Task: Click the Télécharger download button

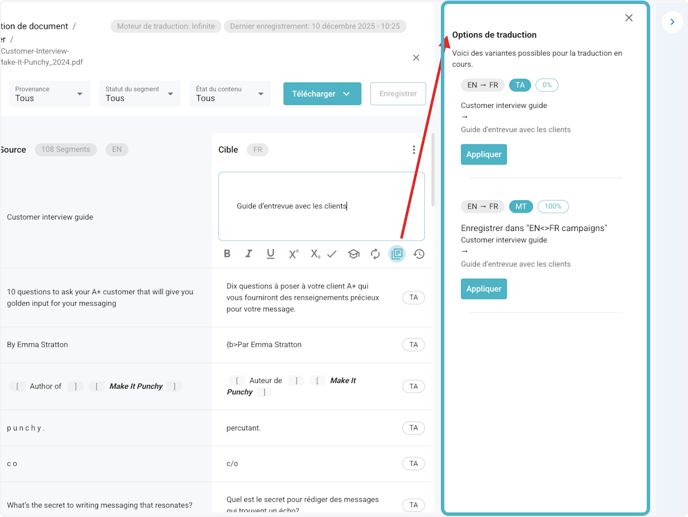Action: (322, 94)
